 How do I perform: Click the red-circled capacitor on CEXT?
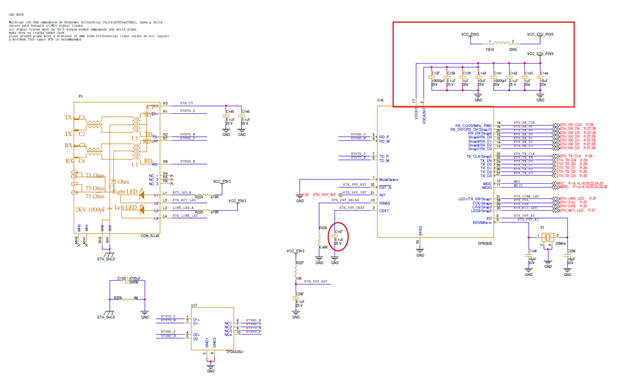pos(335,237)
